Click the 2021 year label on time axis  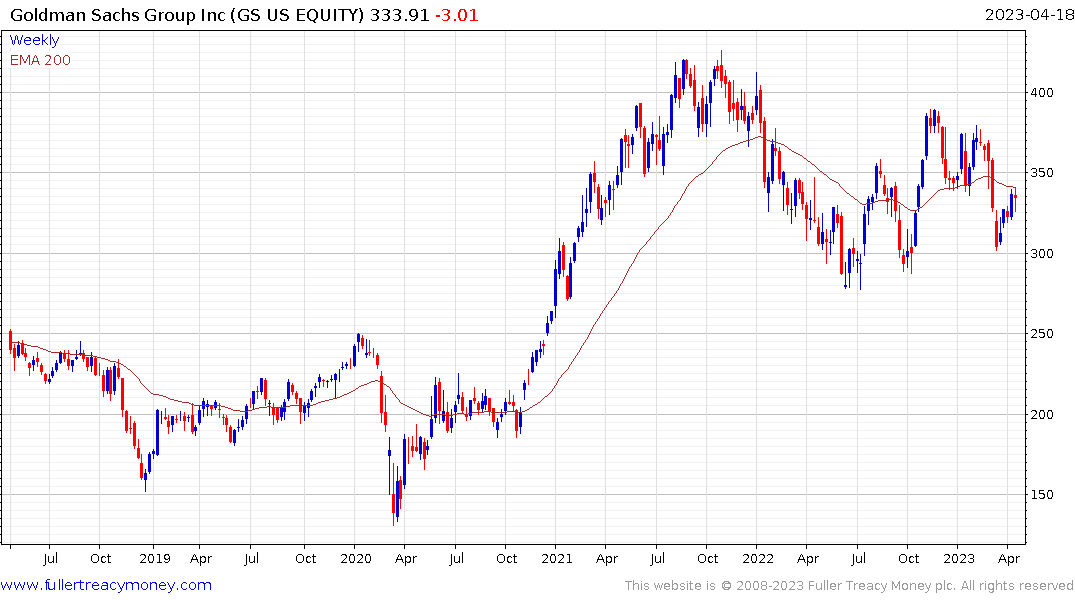[x=557, y=558]
